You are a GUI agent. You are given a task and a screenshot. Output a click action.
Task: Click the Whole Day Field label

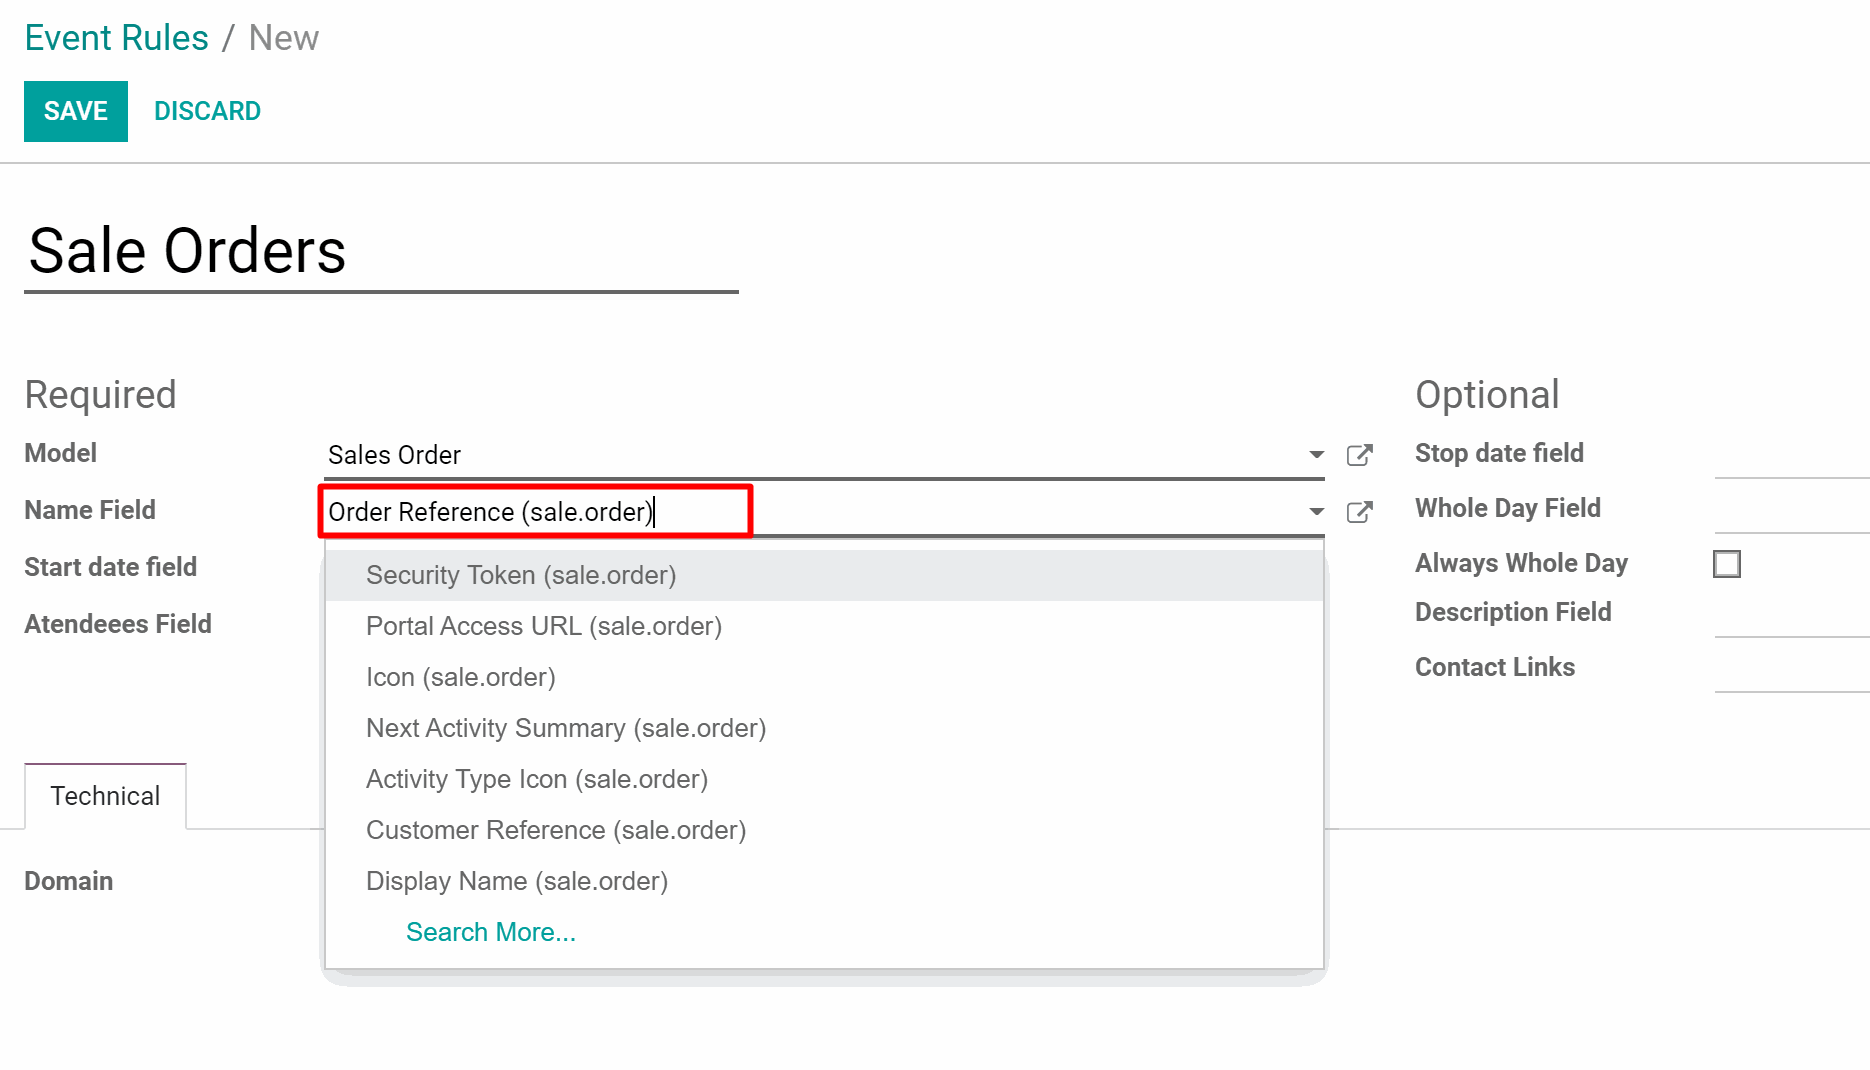click(1508, 508)
